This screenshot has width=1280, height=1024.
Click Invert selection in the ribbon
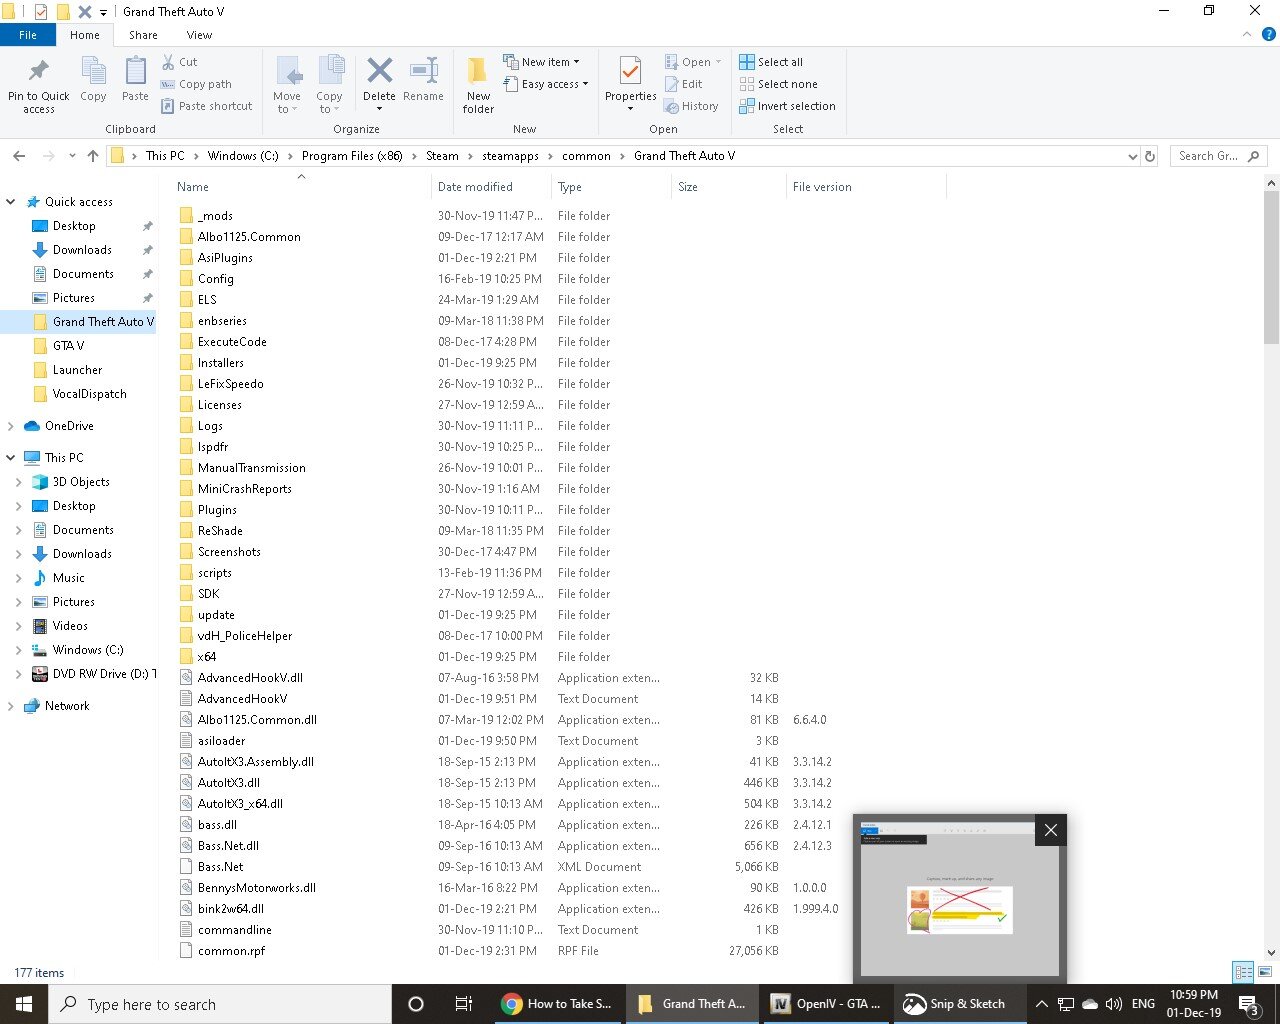tap(787, 106)
